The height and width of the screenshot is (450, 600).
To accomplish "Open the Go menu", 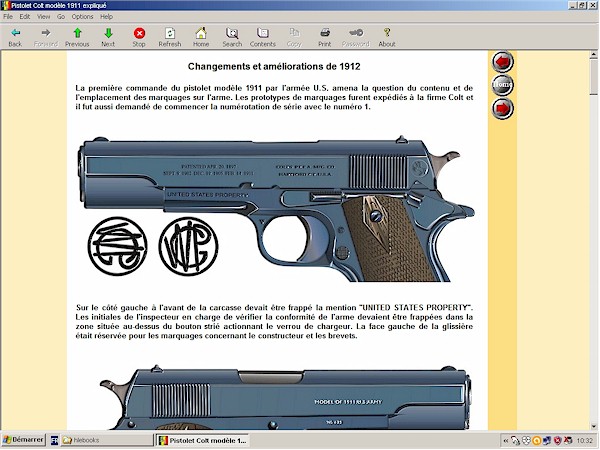I will 61,16.
